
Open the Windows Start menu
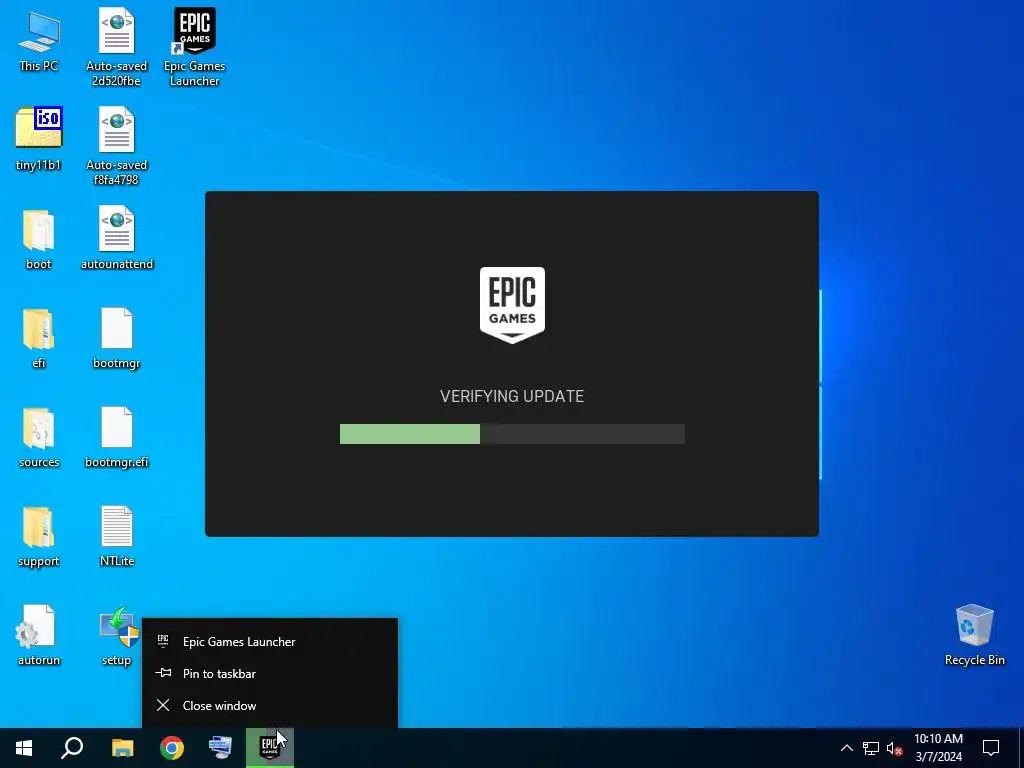coord(24,748)
